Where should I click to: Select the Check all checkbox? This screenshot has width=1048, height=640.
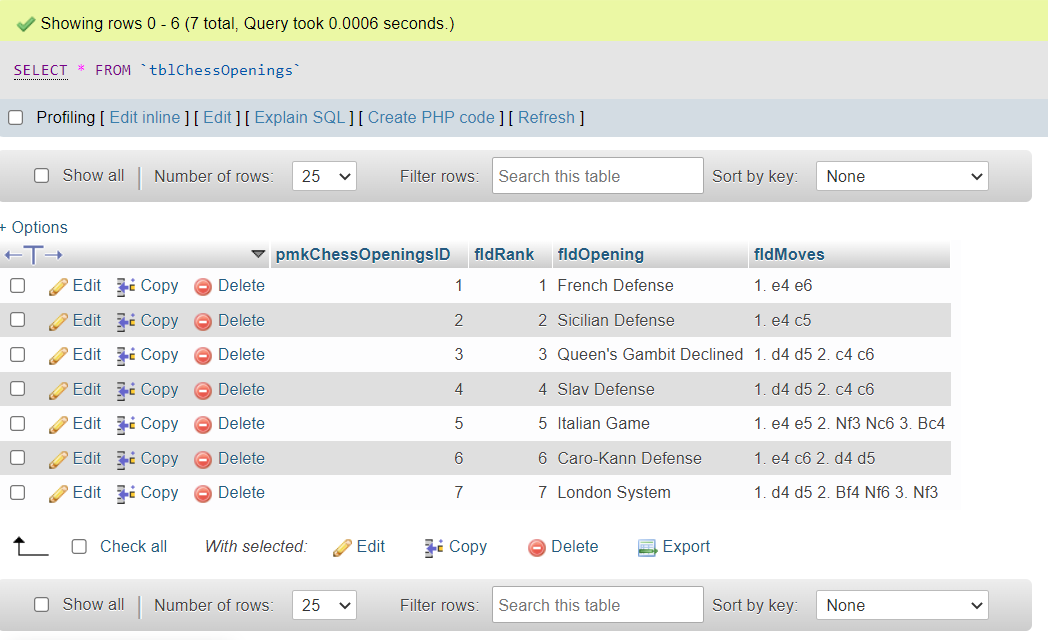(x=80, y=547)
